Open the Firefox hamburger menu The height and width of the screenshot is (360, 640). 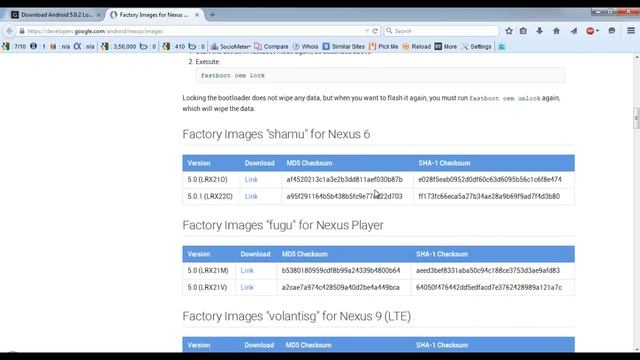631,31
